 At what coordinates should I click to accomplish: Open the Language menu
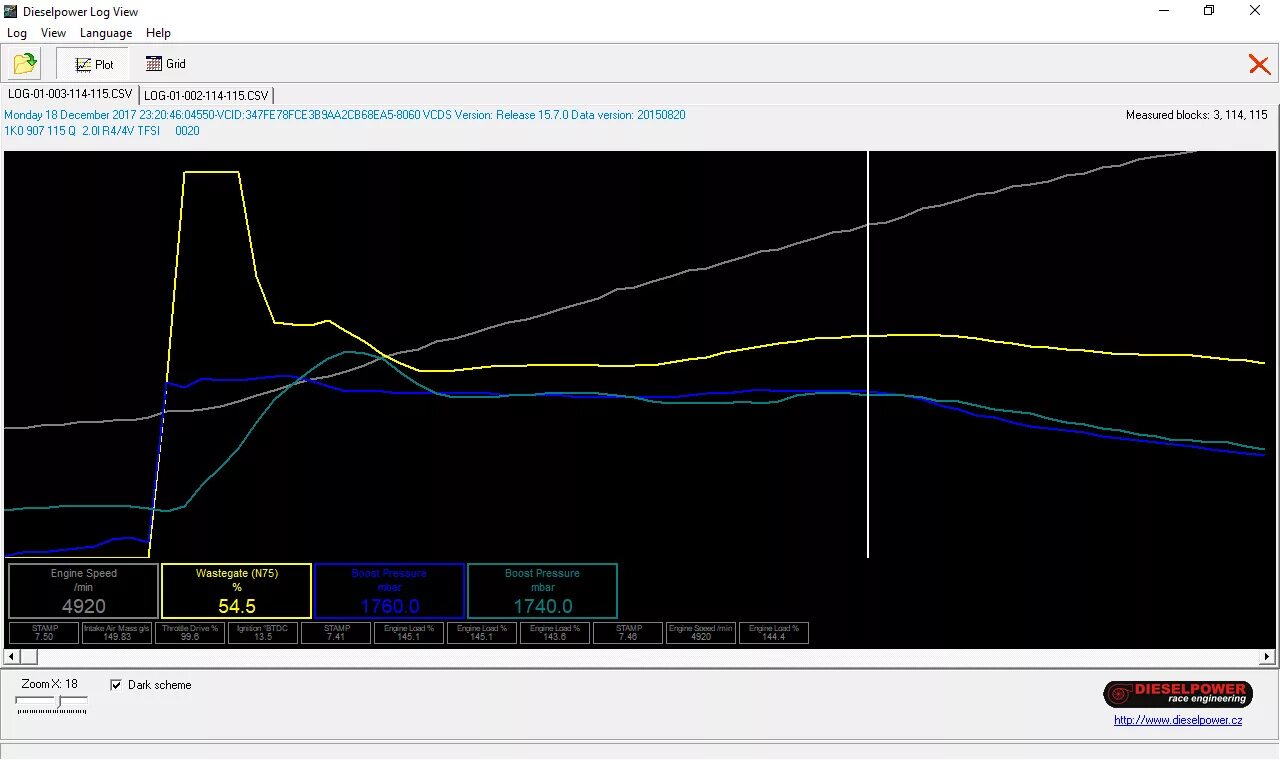point(106,33)
